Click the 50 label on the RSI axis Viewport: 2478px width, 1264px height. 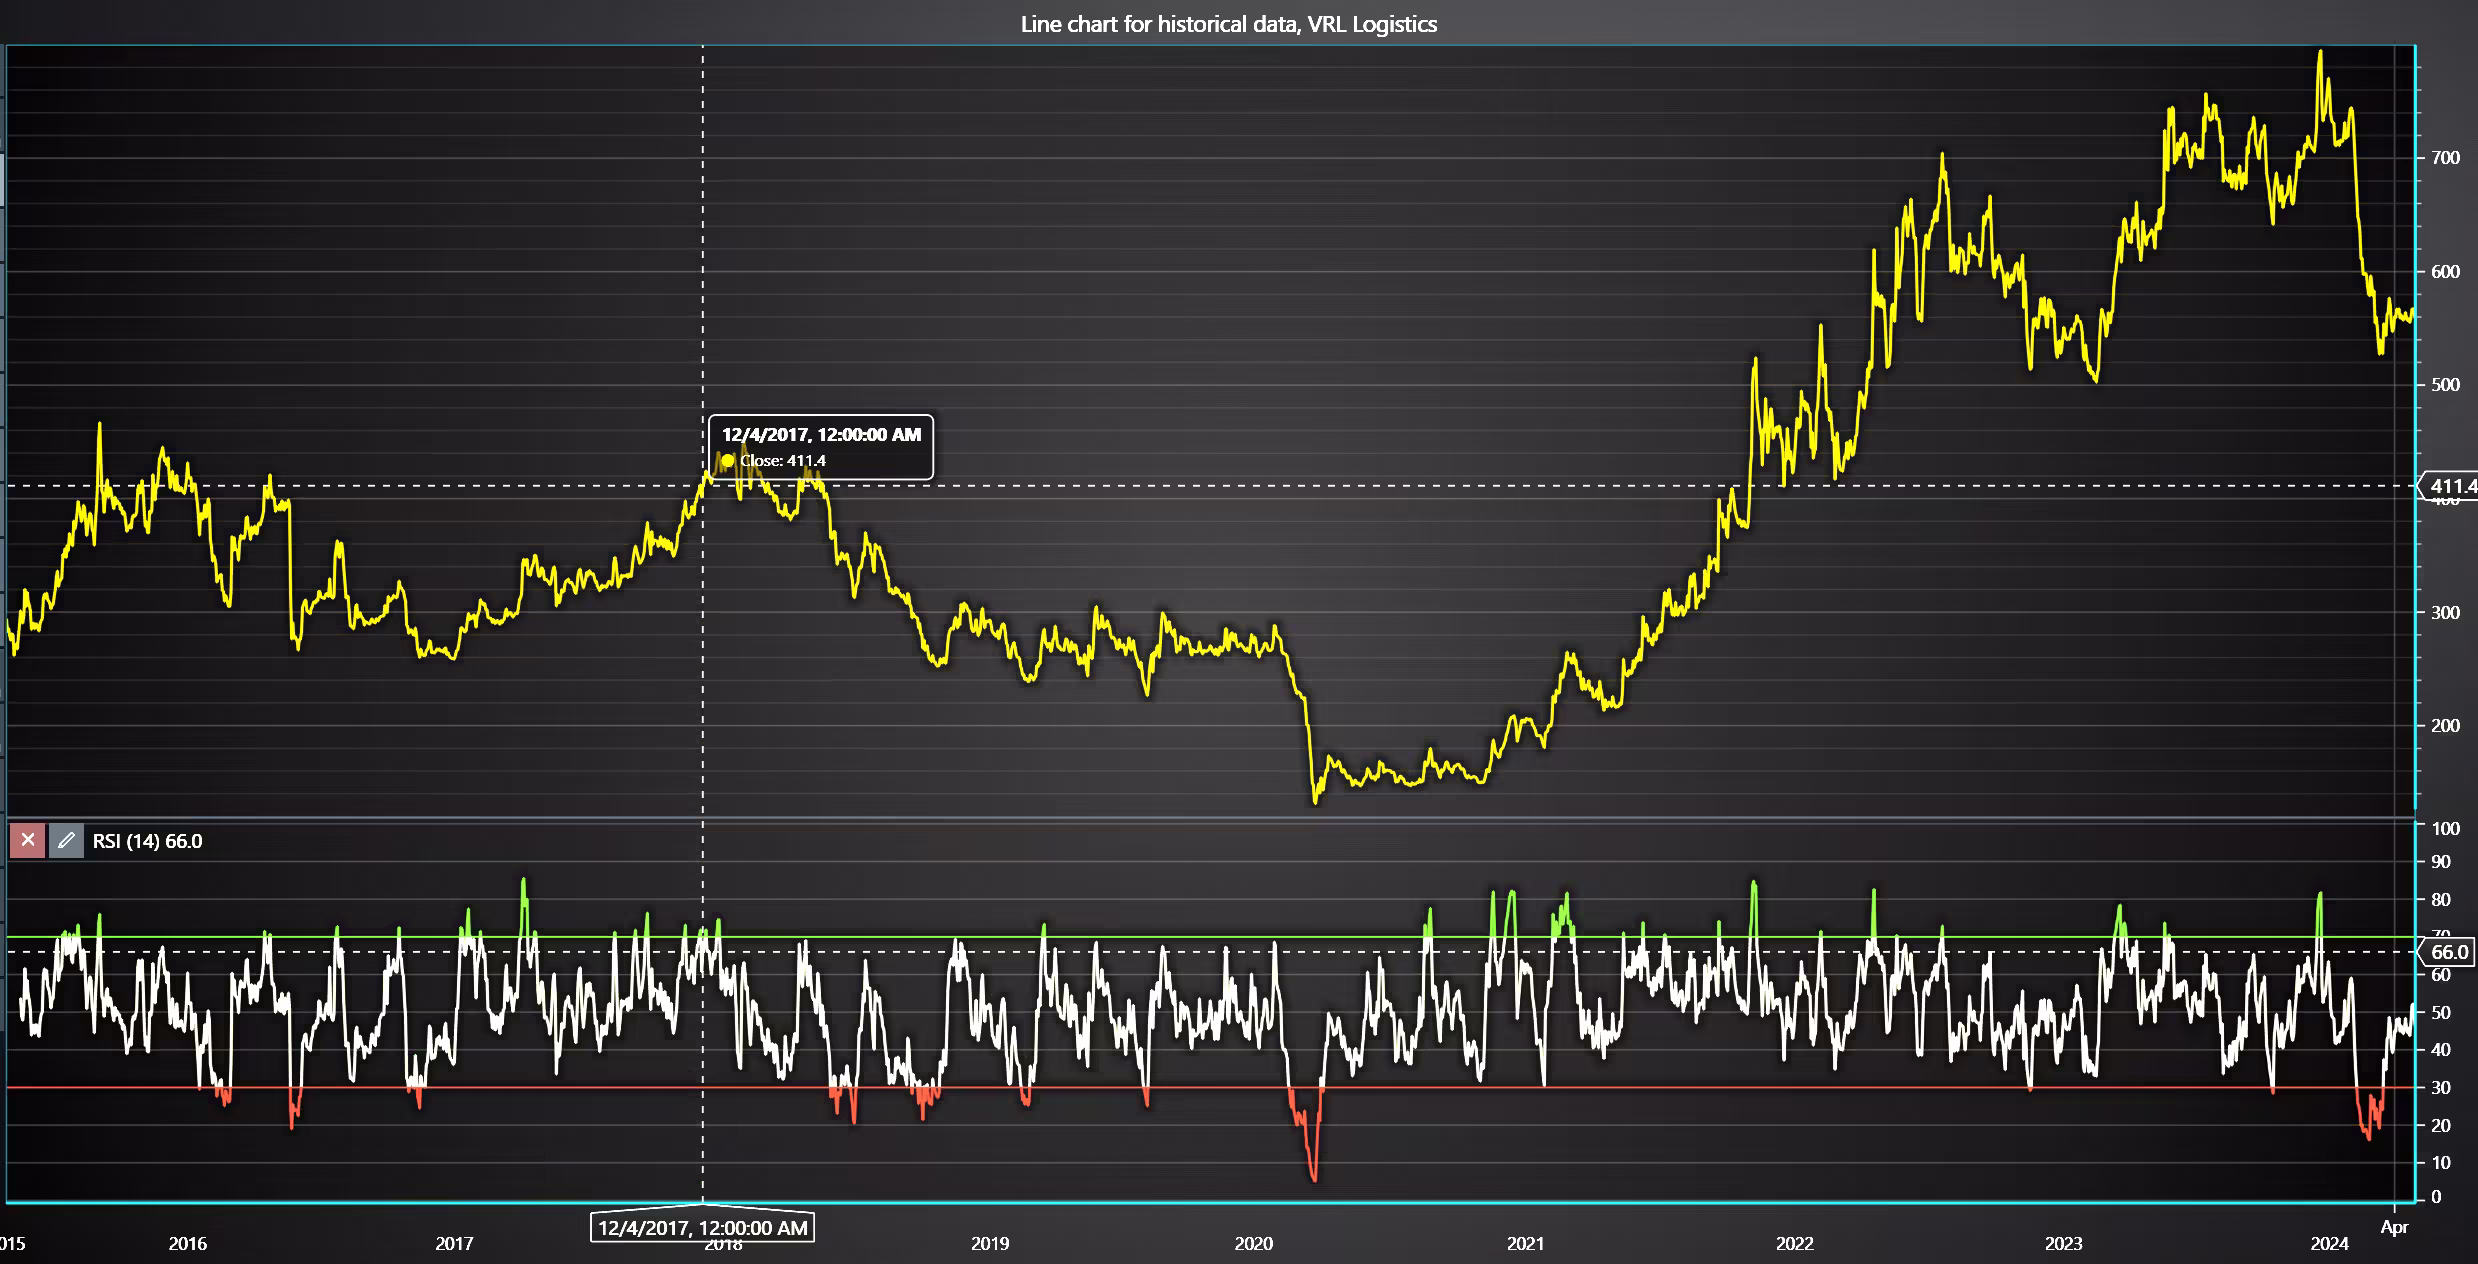[2440, 1013]
